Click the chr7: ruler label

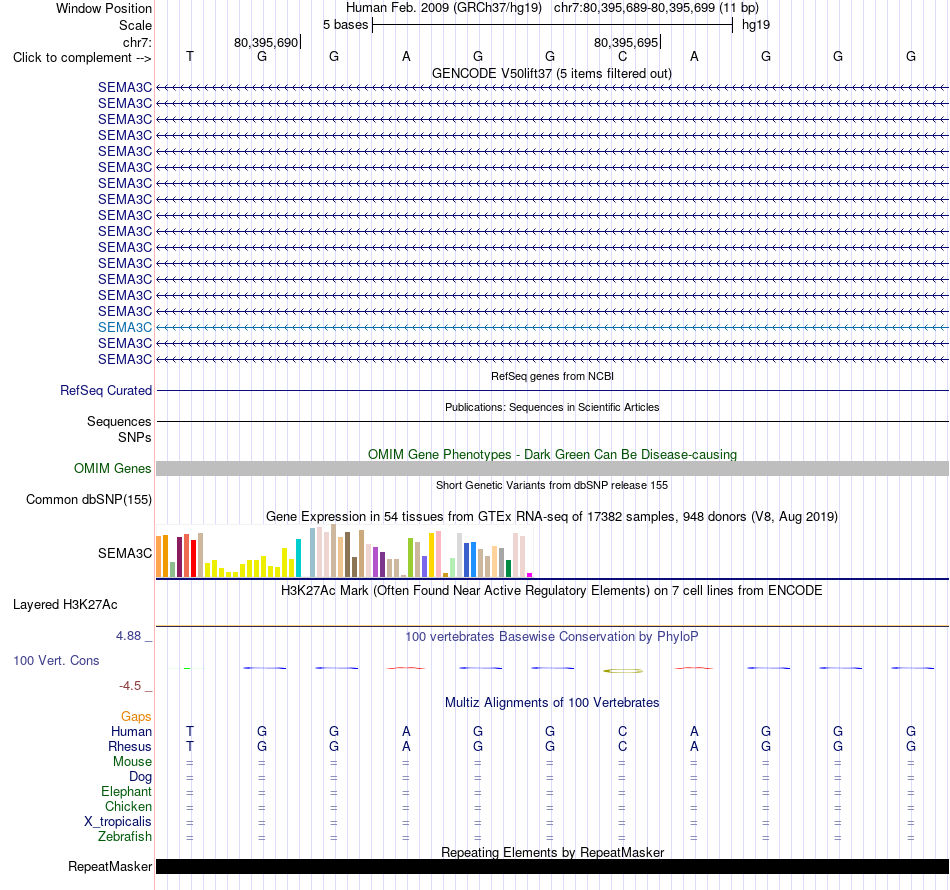pyautogui.click(x=137, y=42)
